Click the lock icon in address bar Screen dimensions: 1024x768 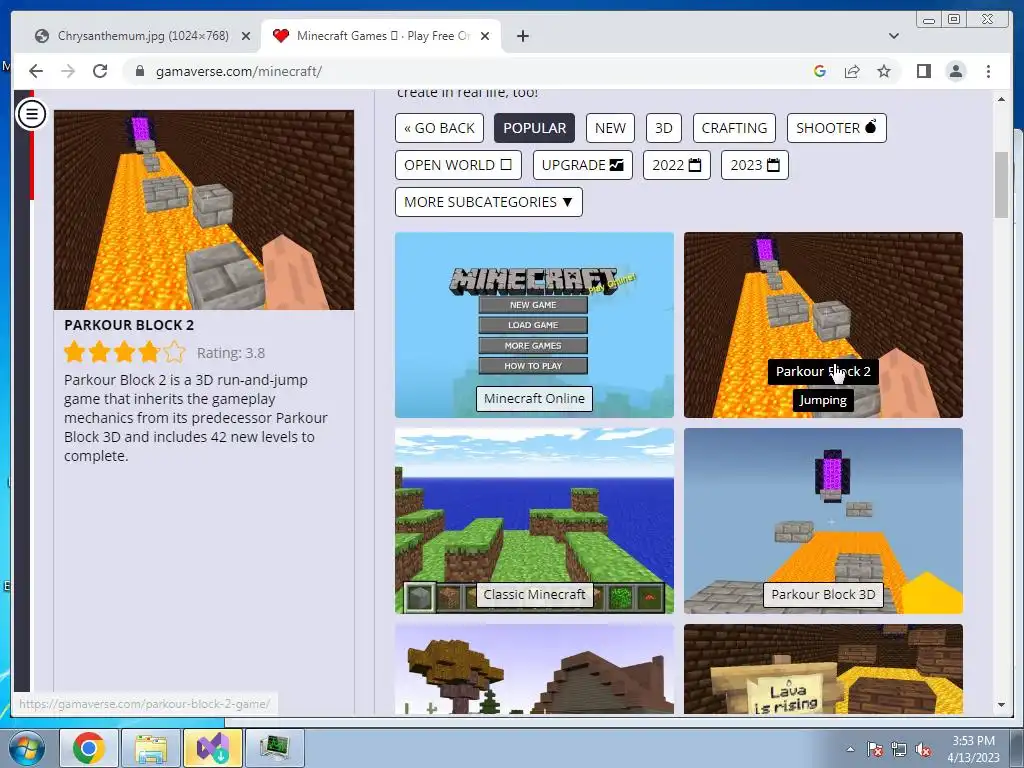(x=139, y=71)
